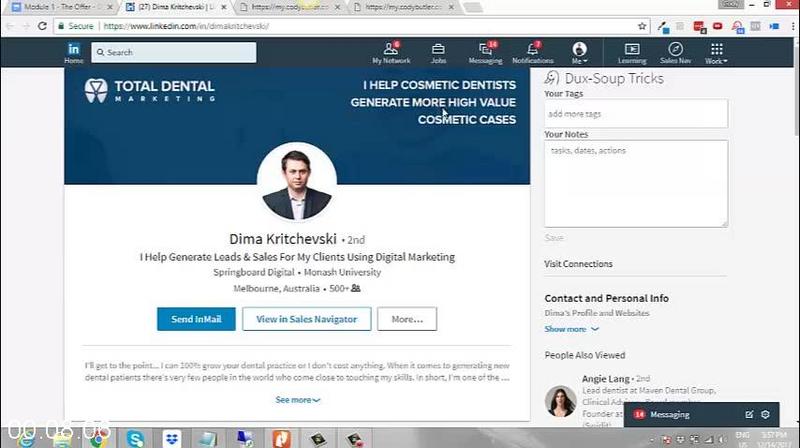The width and height of the screenshot is (800, 448).
Task: Go back to previous page
Action: (x=10, y=26)
